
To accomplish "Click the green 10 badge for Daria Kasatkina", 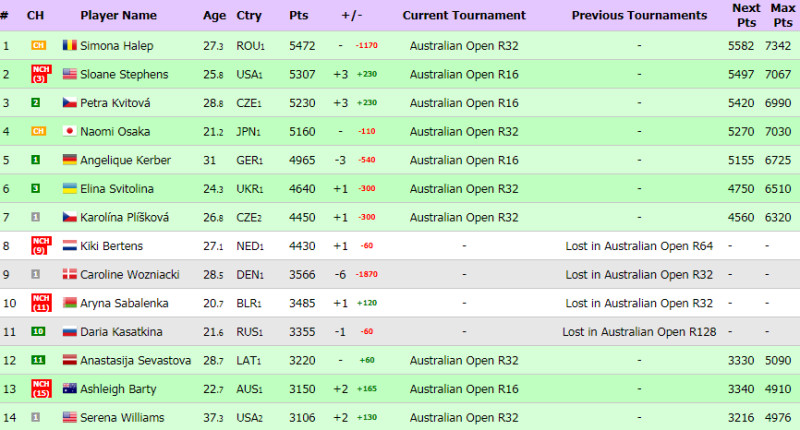I will click(38, 332).
